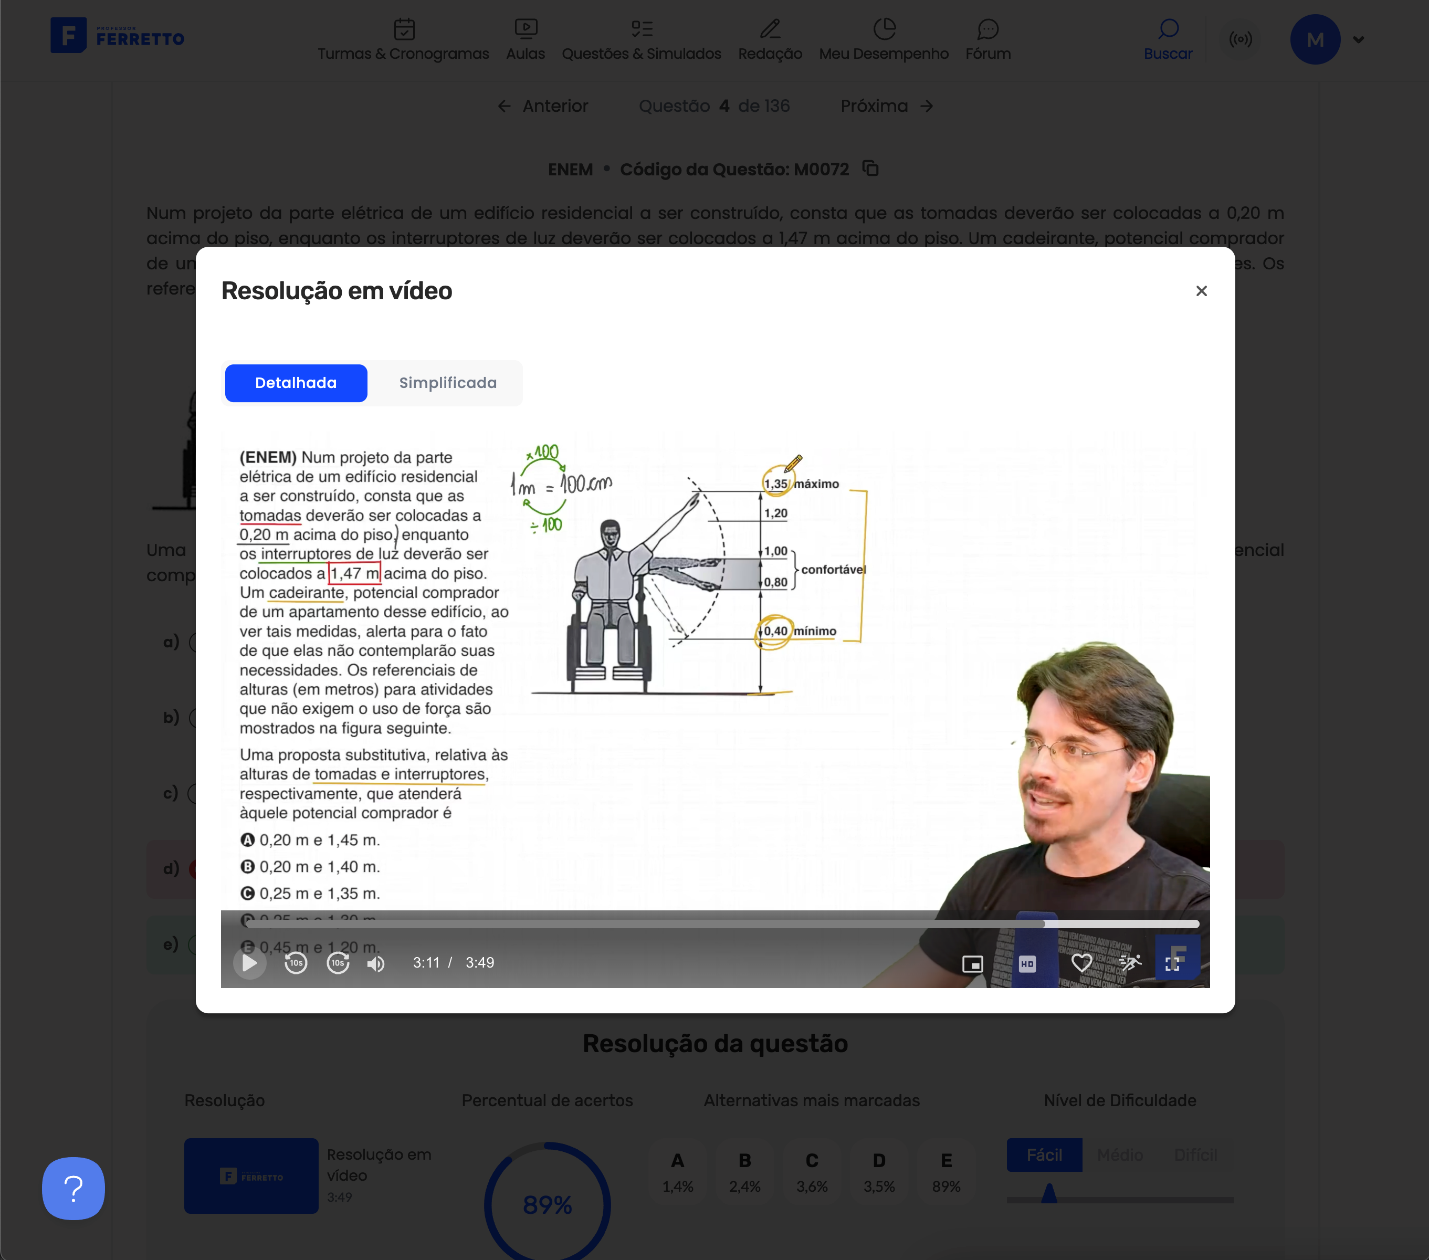The height and width of the screenshot is (1260, 1429).
Task: Seek on the video progress bar
Action: coord(720,924)
